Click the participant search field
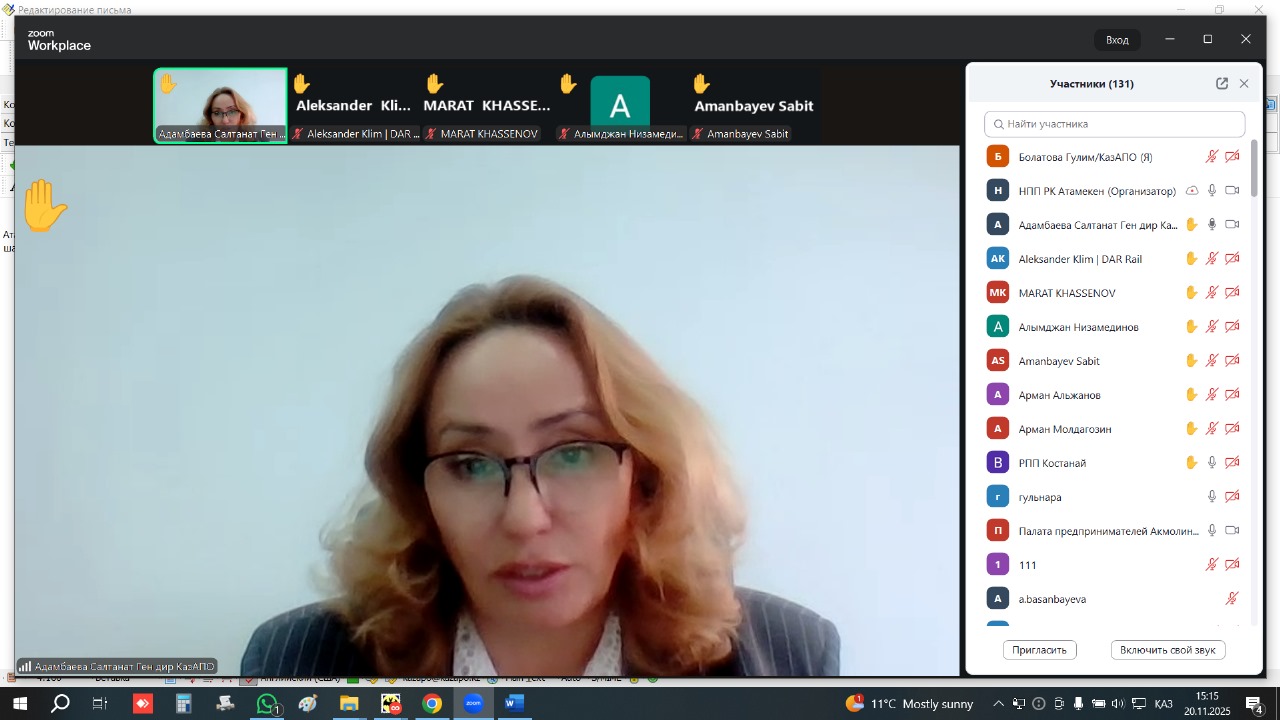The width and height of the screenshot is (1280, 720). tap(1114, 124)
